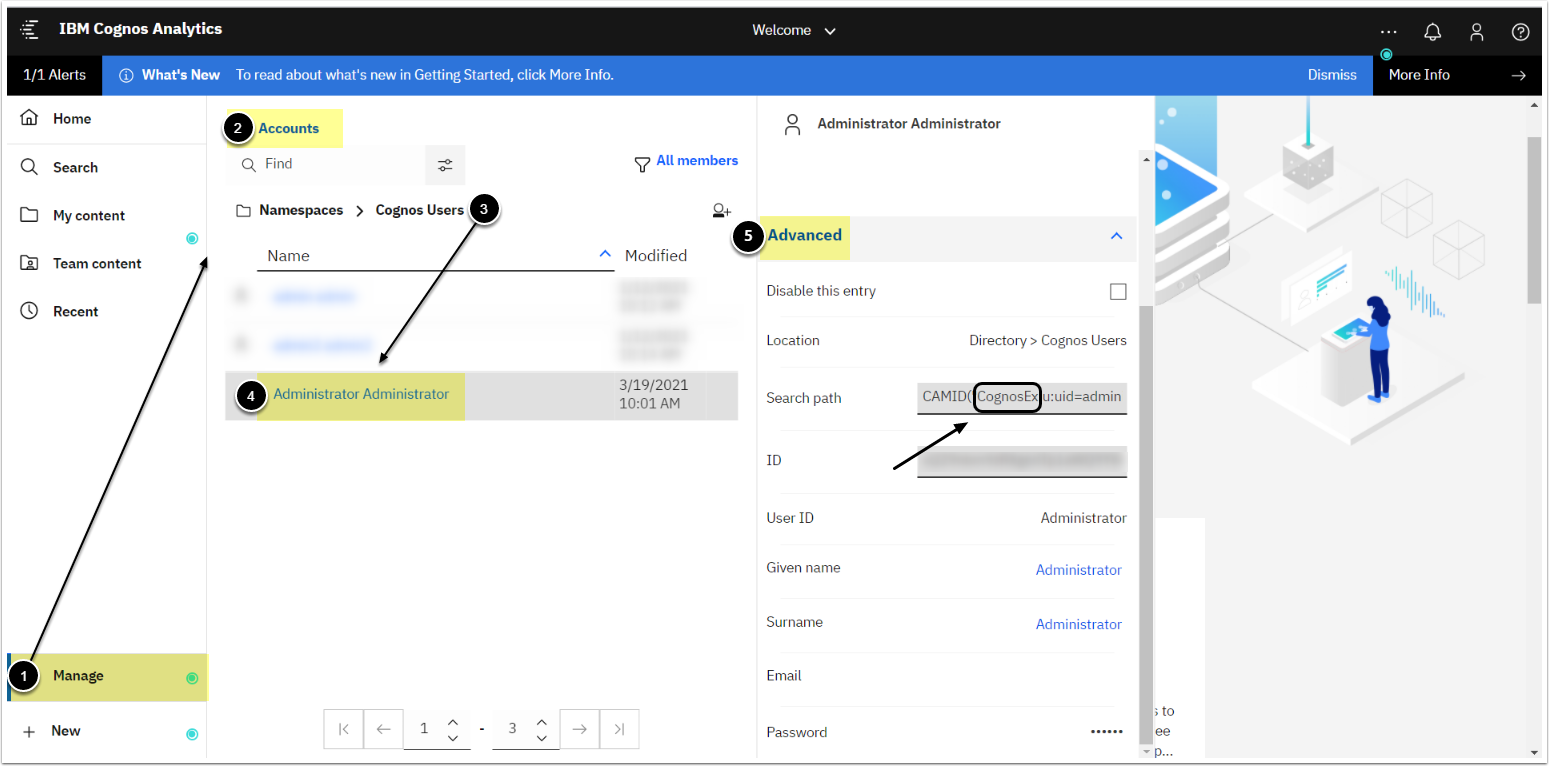Click the User ID value Administrator
The width and height of the screenshot is (1549, 766).
tap(1084, 518)
